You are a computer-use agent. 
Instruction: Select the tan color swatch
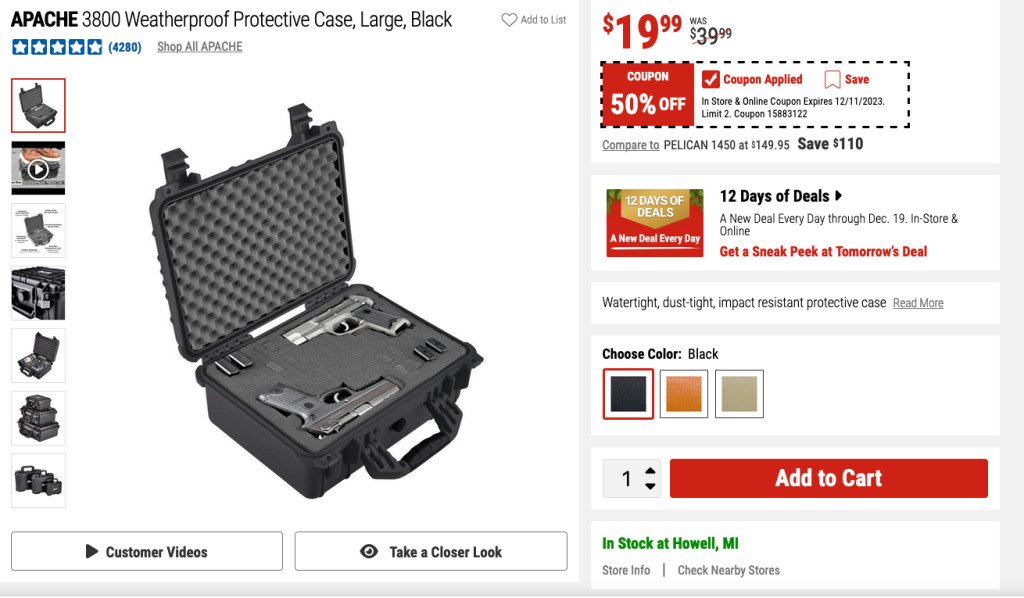click(739, 394)
